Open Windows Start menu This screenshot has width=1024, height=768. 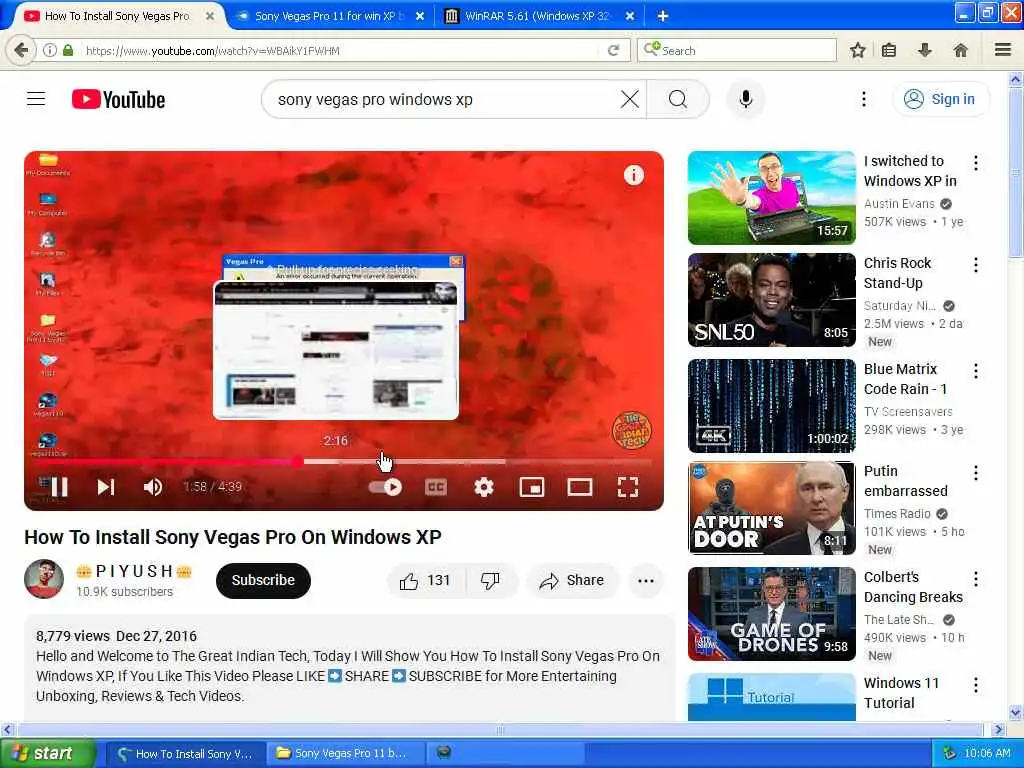click(x=47, y=754)
